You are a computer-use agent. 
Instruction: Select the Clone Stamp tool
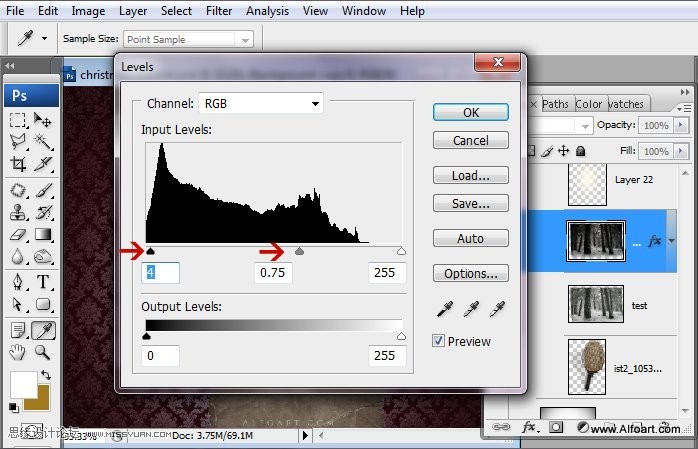pyautogui.click(x=18, y=212)
